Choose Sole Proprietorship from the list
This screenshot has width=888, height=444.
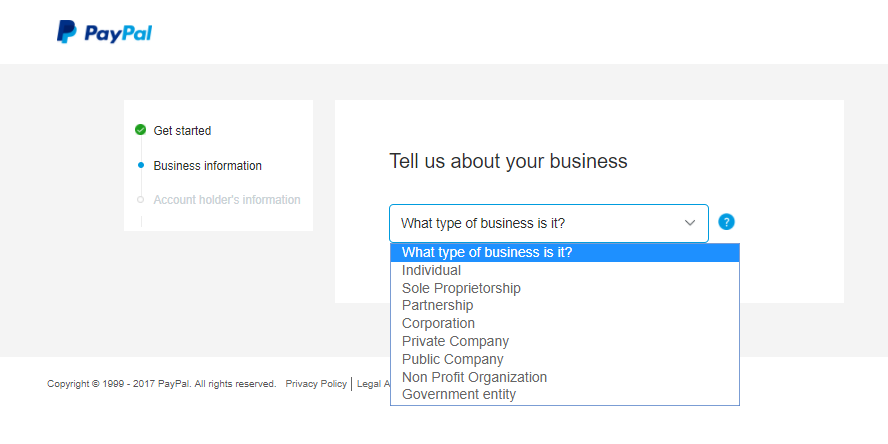coord(461,288)
